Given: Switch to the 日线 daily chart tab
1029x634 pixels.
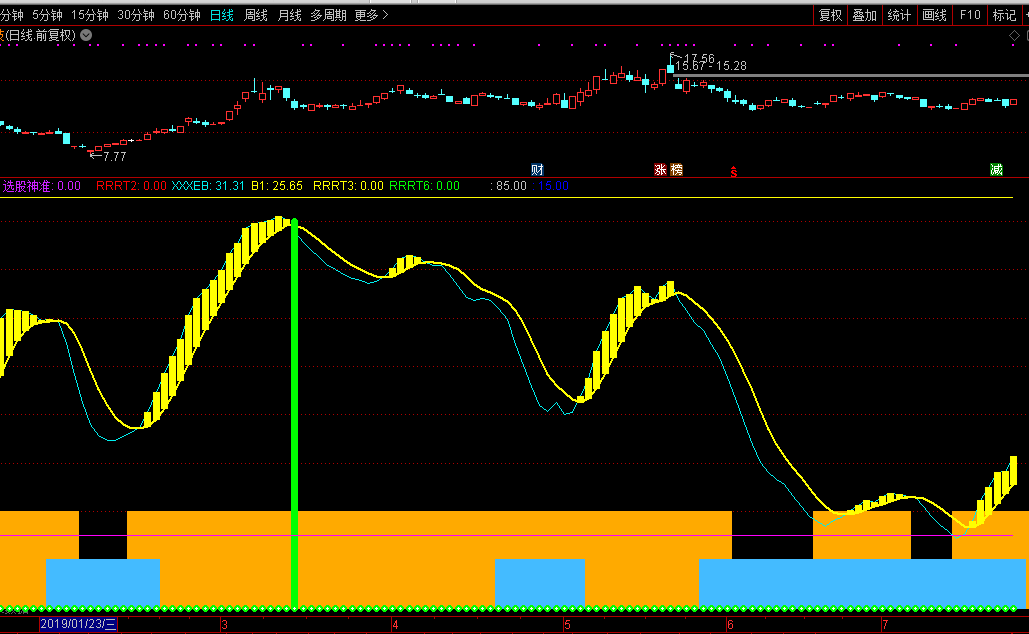Looking at the screenshot, I should point(221,15).
